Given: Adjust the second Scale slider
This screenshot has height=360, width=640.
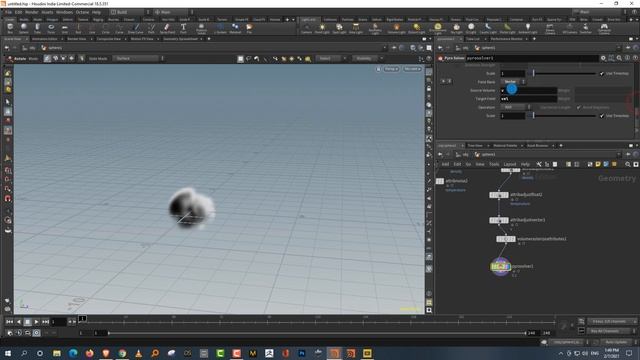Looking at the screenshot, I should (564, 116).
